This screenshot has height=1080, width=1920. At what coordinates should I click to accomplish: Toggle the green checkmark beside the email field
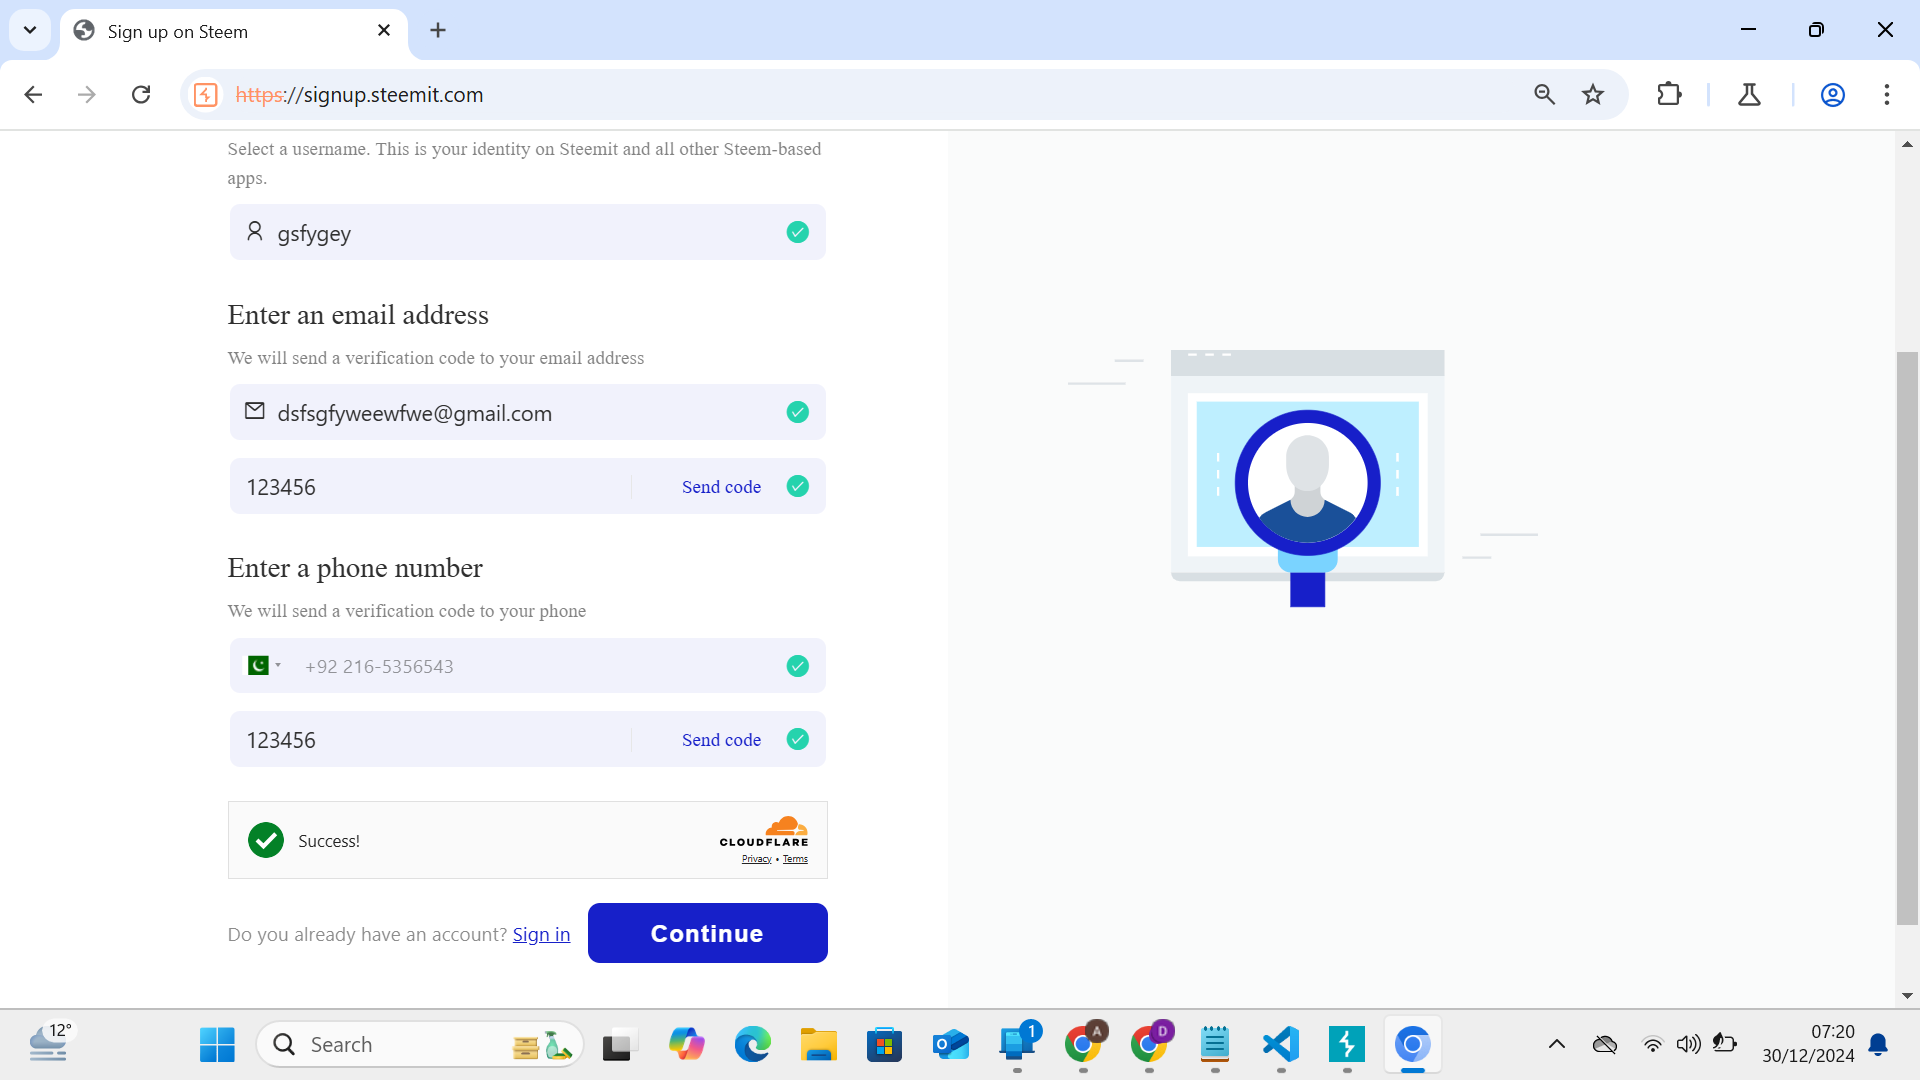pos(797,411)
